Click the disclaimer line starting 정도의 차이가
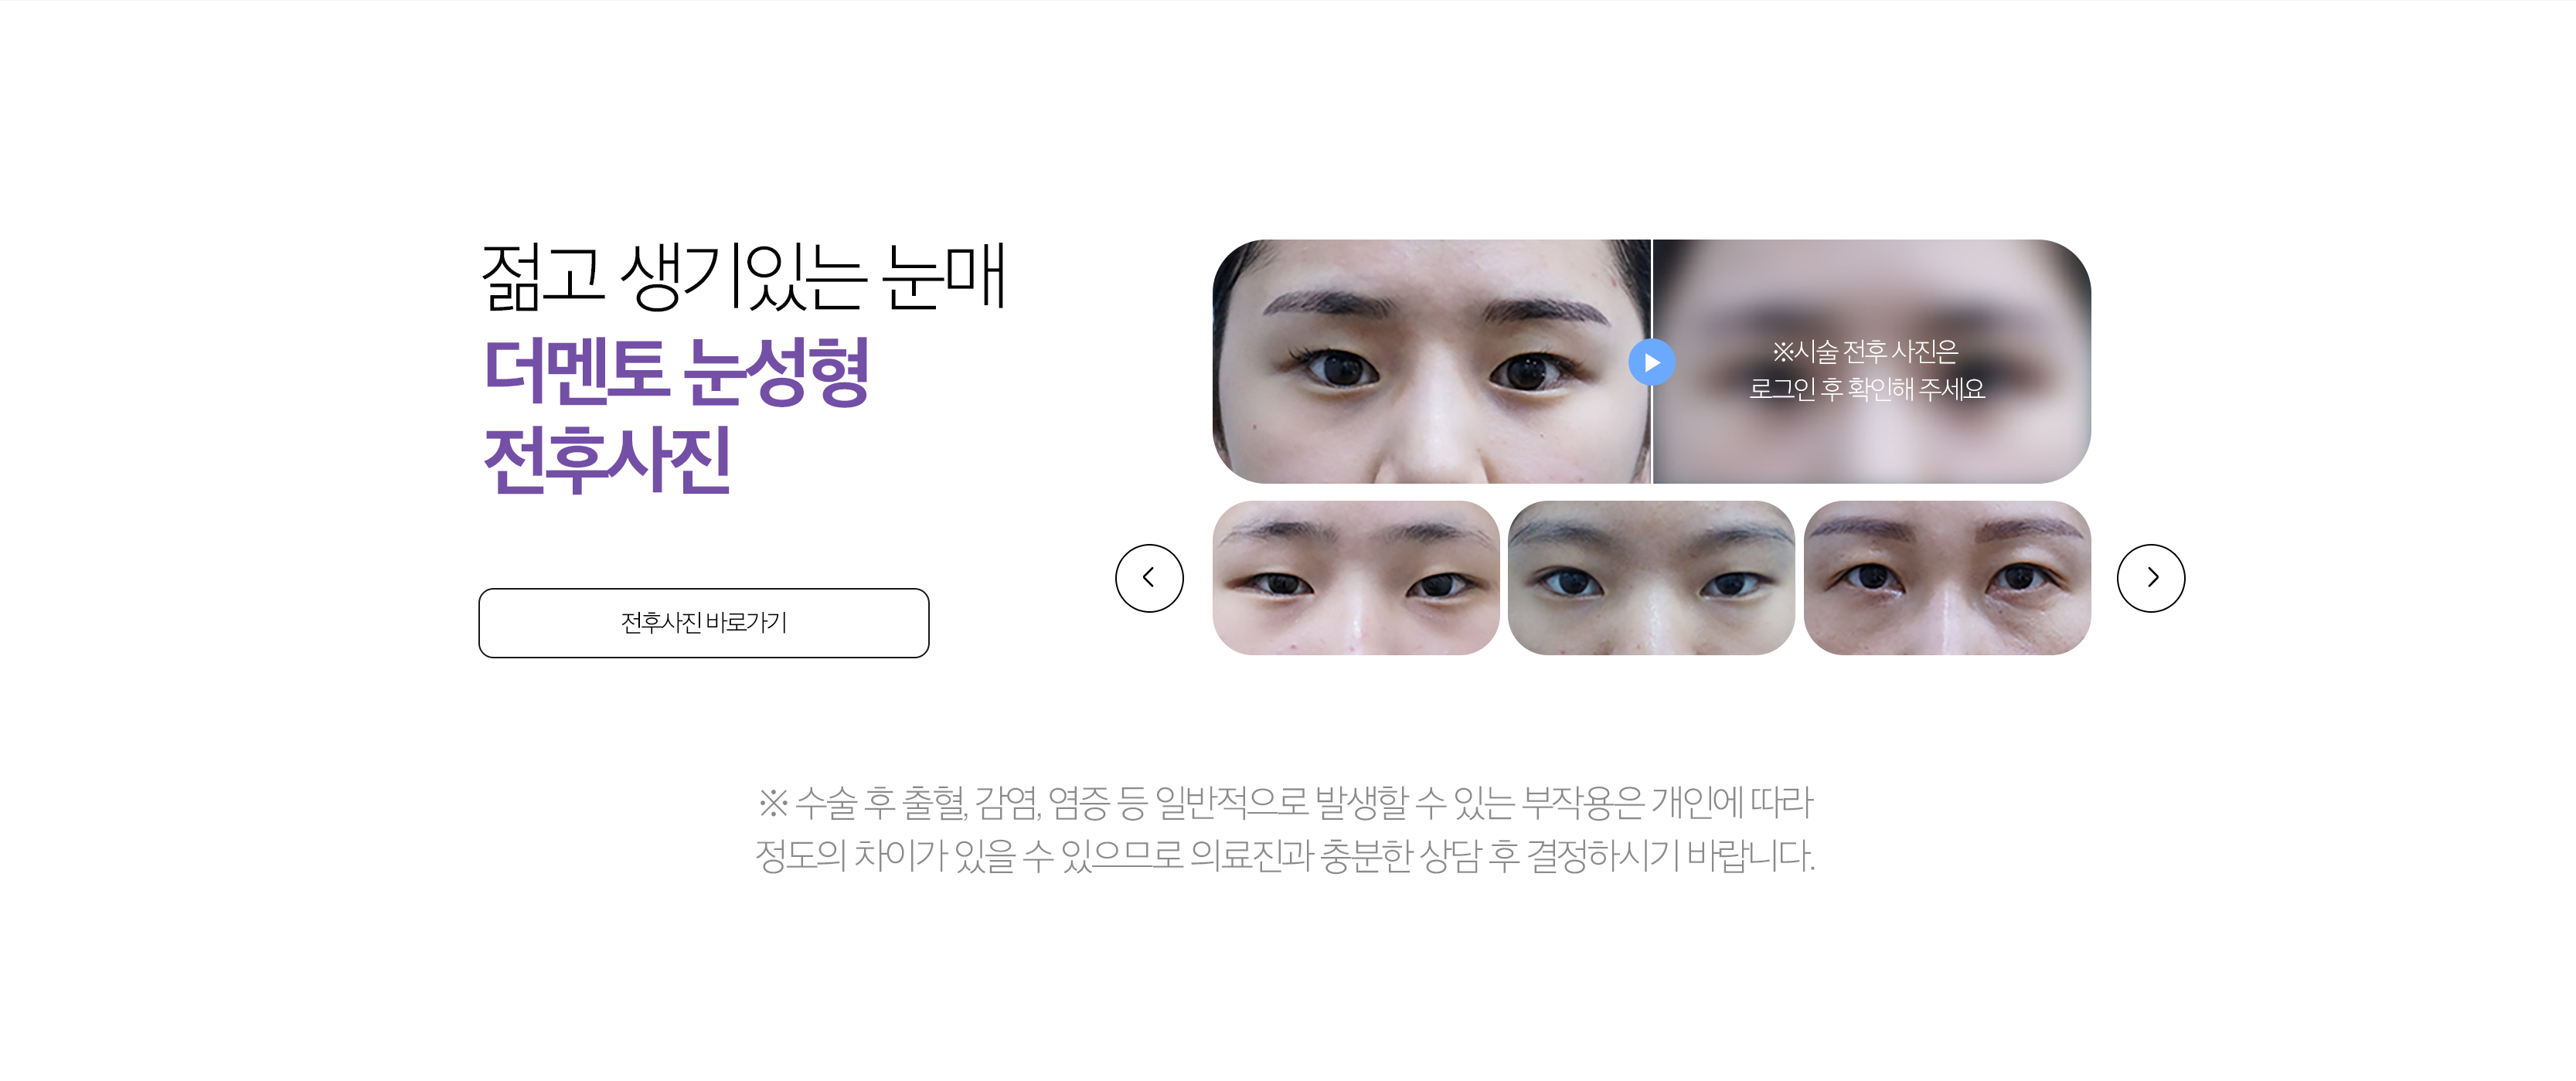Image resolution: width=2576 pixels, height=1081 pixels. 1285,856
